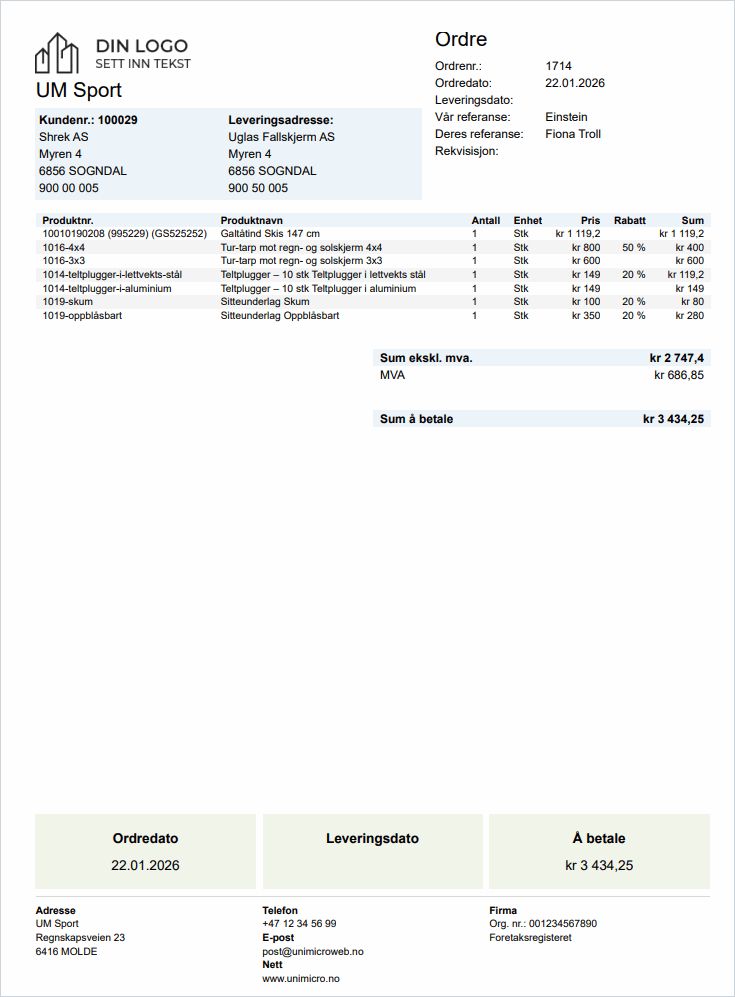Click the Kundenr. 100029 label
The image size is (735, 997).
click(88, 120)
